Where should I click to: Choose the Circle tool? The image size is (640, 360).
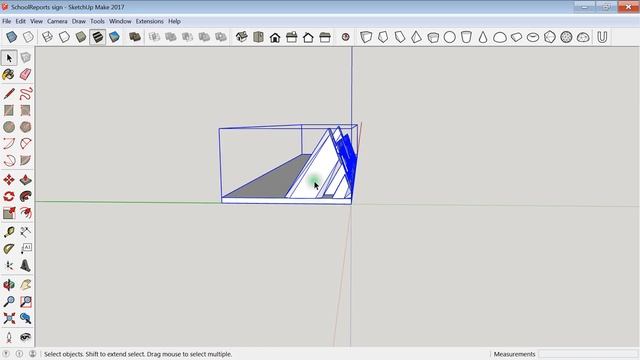coord(9,127)
